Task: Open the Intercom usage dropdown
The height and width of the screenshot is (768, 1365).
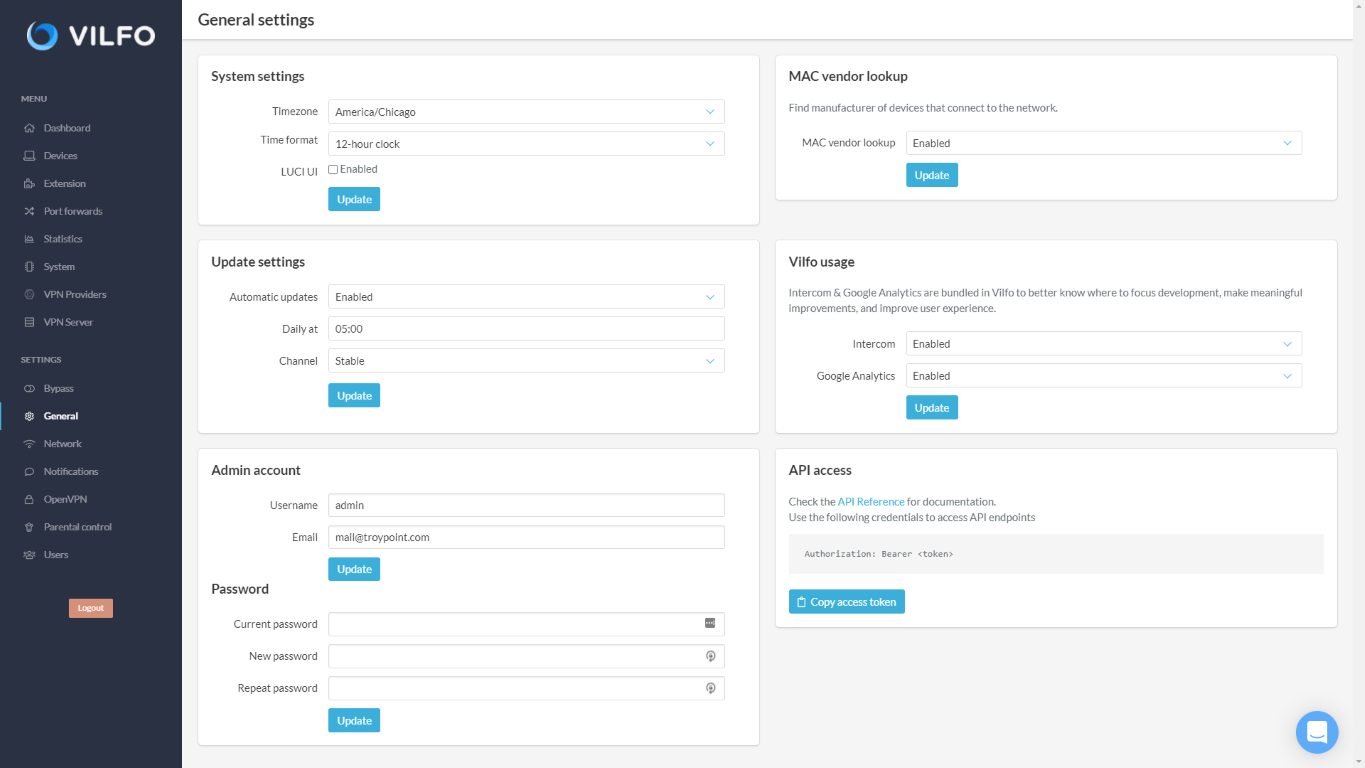Action: (x=1104, y=344)
